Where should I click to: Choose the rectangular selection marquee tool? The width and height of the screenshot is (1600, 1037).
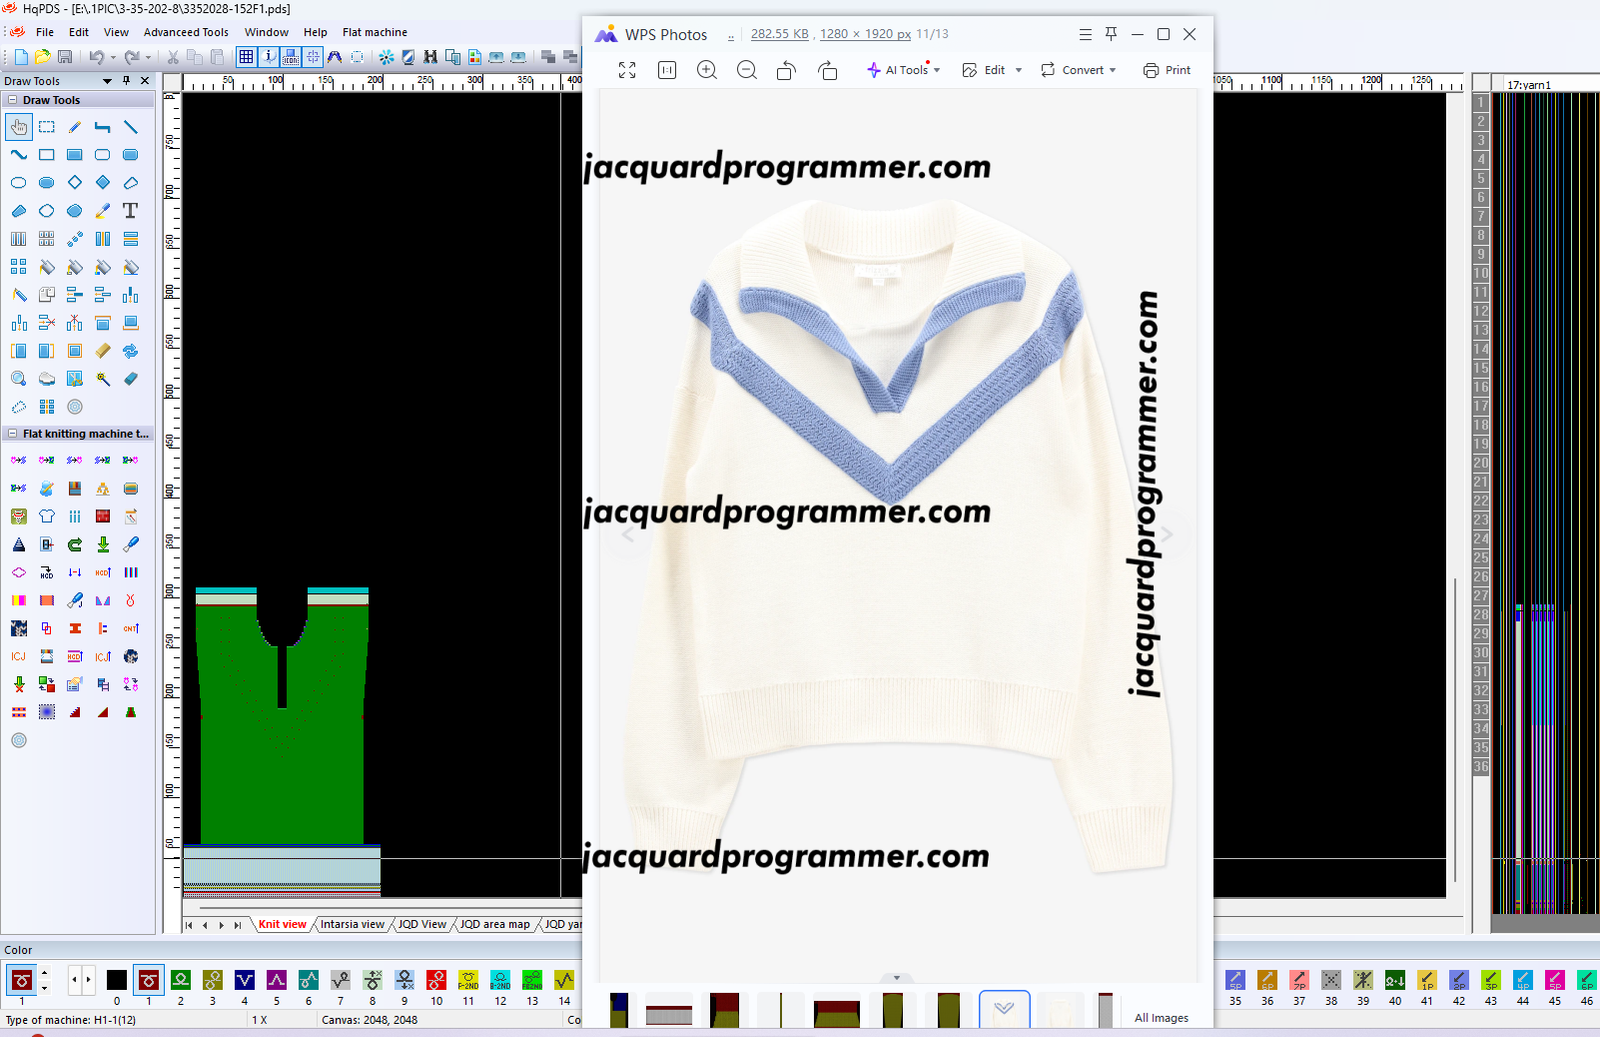(47, 127)
